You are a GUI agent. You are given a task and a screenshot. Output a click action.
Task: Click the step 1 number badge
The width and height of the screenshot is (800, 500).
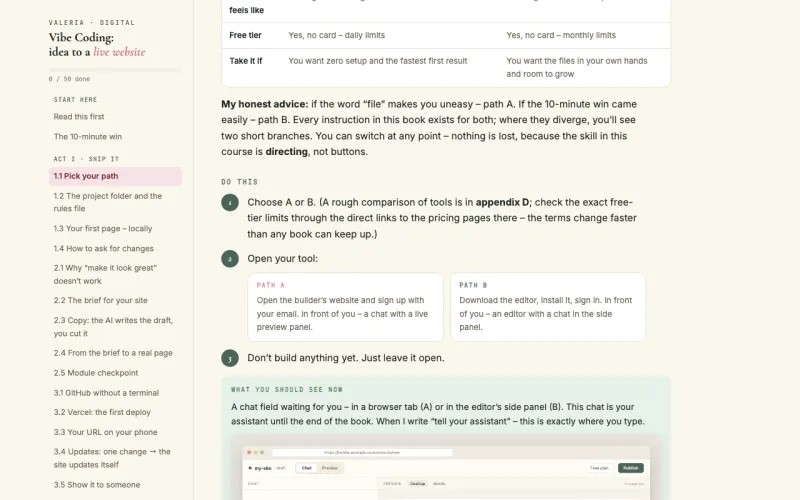230,203
